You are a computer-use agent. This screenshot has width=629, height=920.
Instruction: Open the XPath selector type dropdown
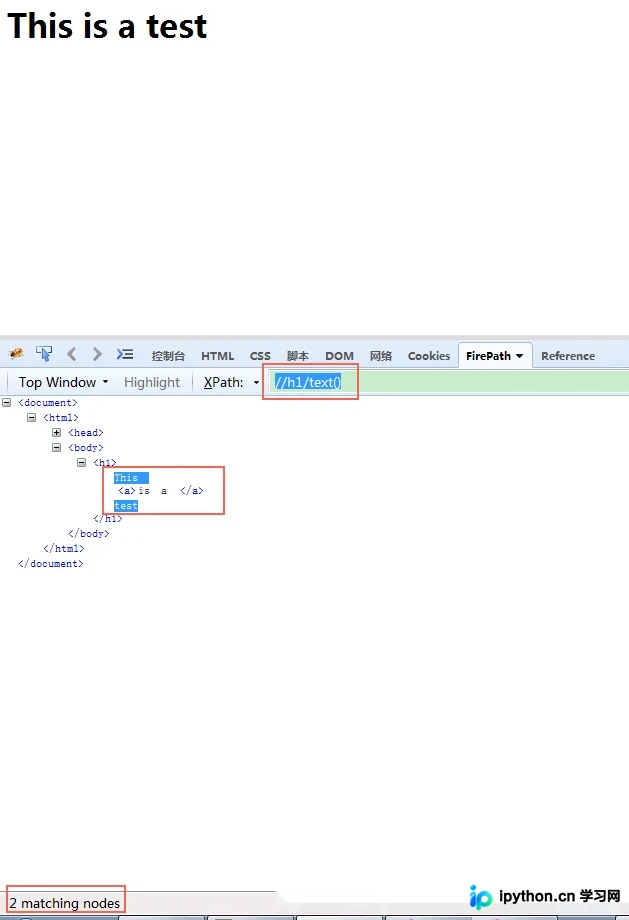click(x=256, y=383)
